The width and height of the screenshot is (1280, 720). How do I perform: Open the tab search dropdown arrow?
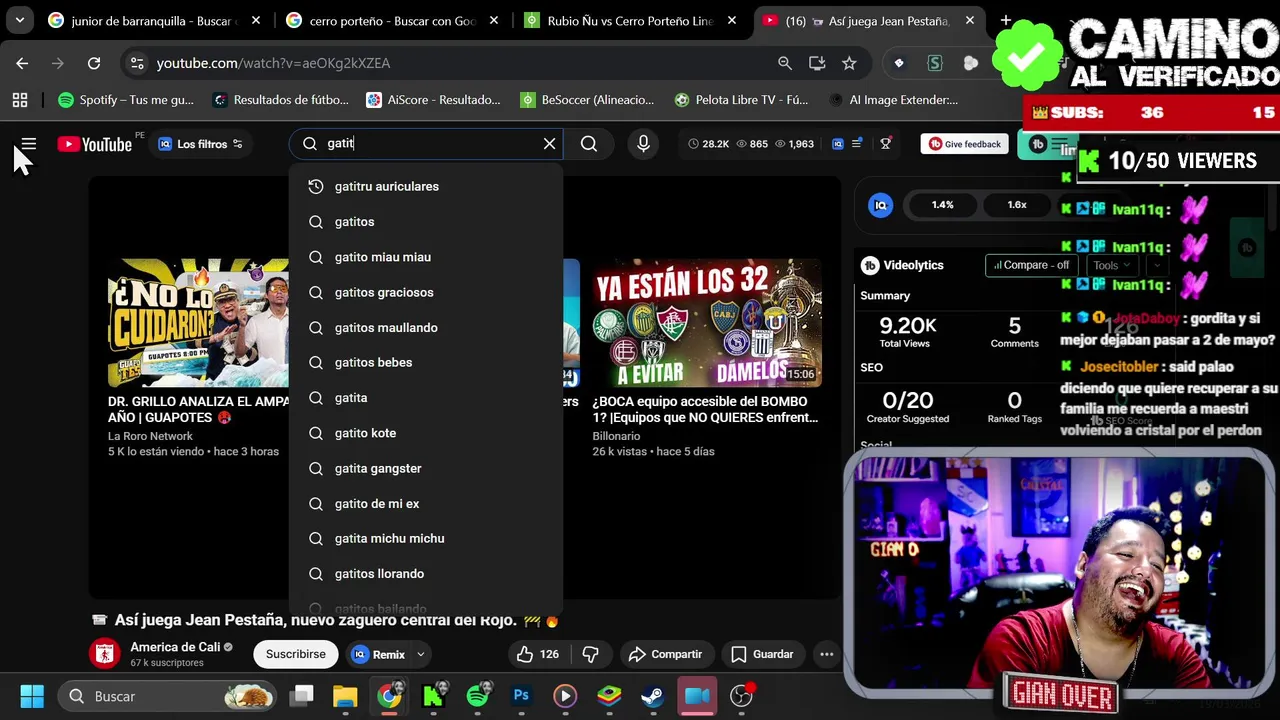[19, 20]
